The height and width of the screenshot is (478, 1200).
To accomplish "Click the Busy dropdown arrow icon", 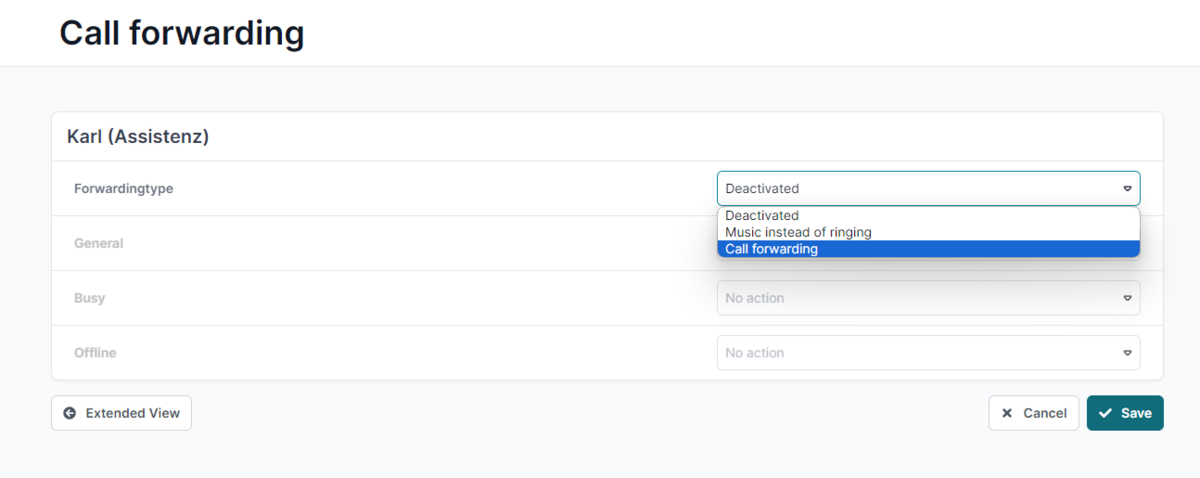I will click(1127, 298).
